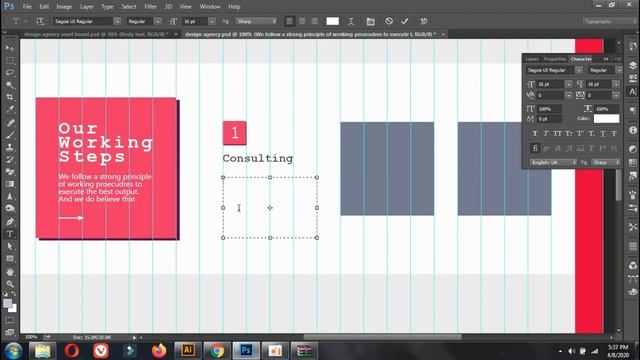Open Character panel font family dropdown
This screenshot has width=640, height=360.
coord(579,70)
